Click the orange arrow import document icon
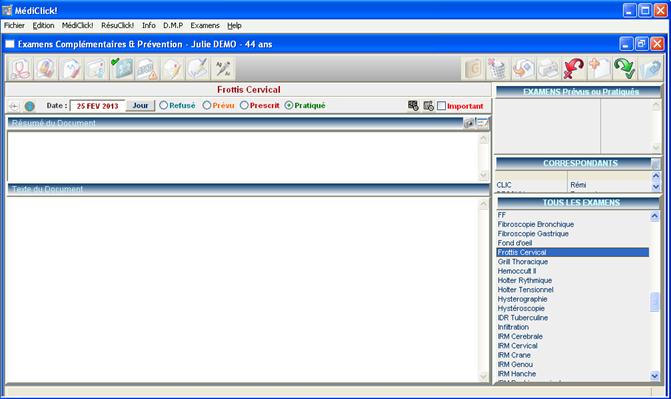The image size is (671, 399). (x=523, y=68)
